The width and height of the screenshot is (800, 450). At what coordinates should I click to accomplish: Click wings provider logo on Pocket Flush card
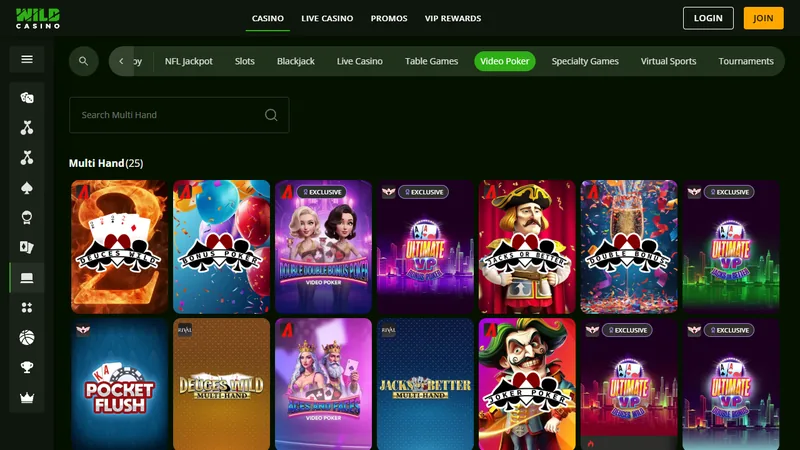pyautogui.click(x=83, y=330)
